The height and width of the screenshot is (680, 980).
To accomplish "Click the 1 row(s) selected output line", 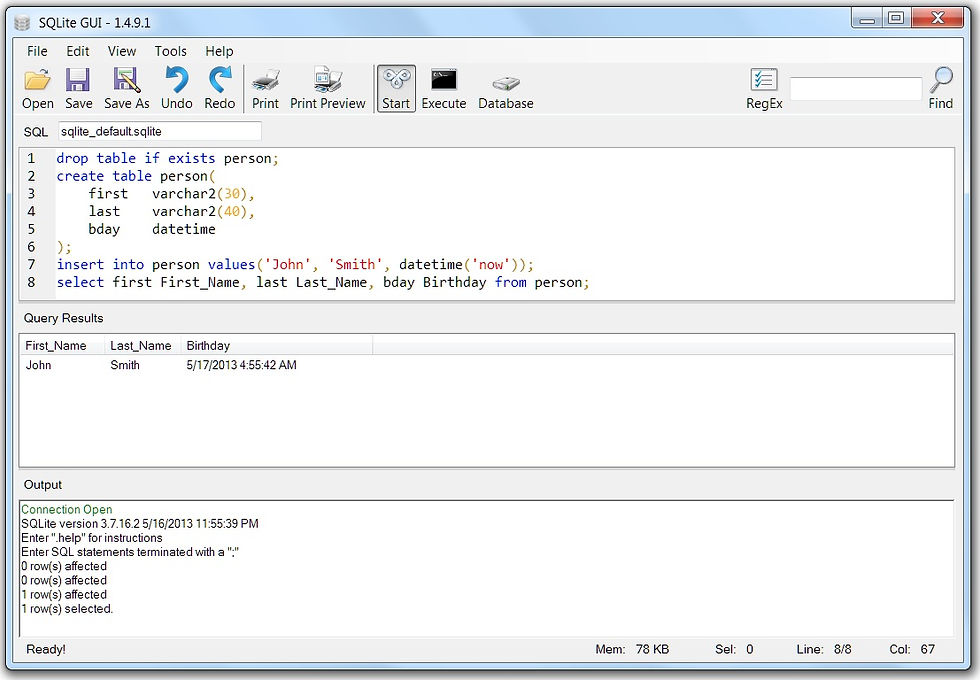I will point(67,609).
